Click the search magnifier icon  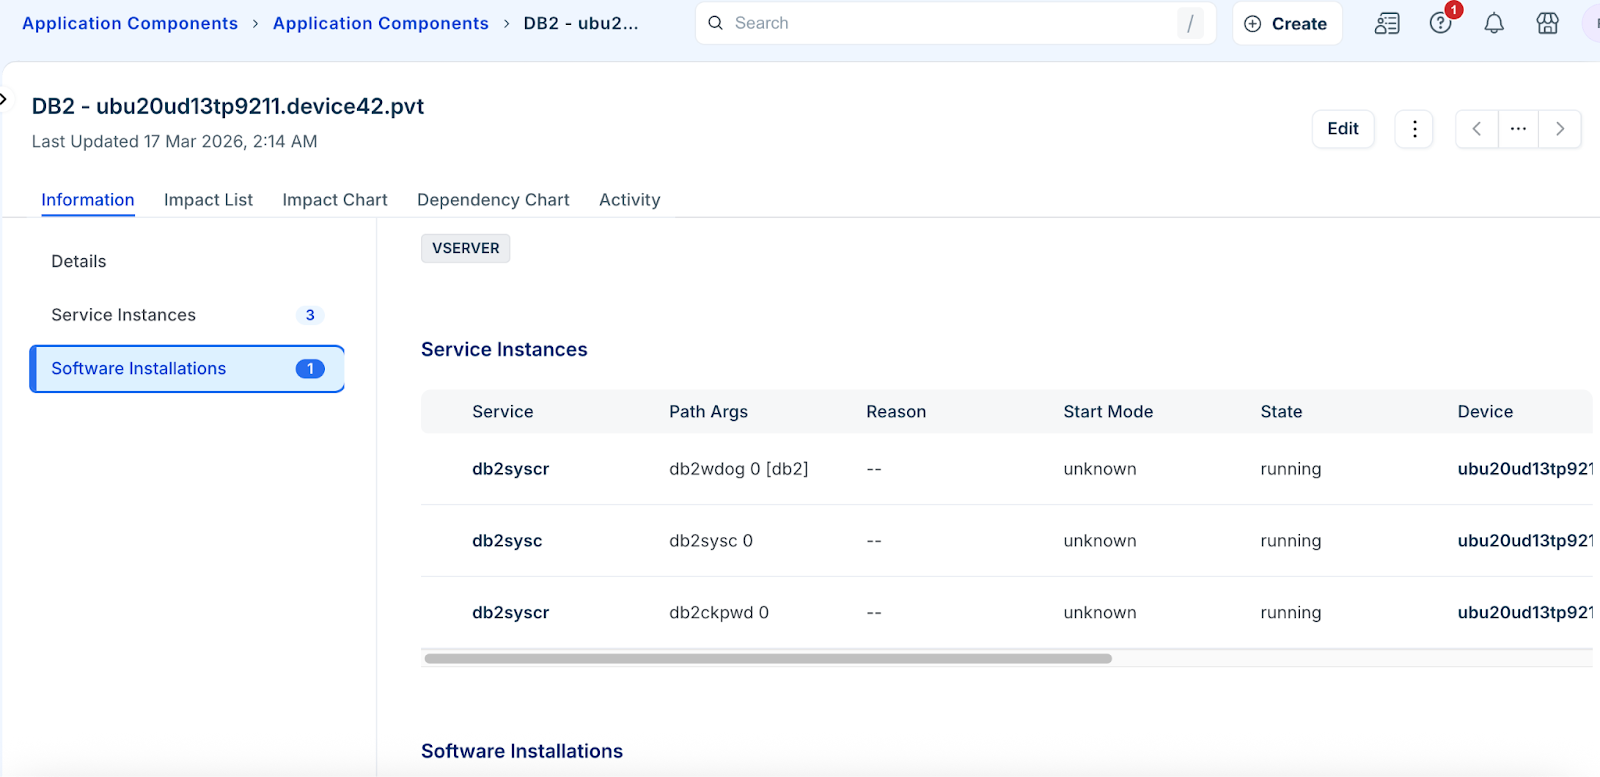coord(716,23)
